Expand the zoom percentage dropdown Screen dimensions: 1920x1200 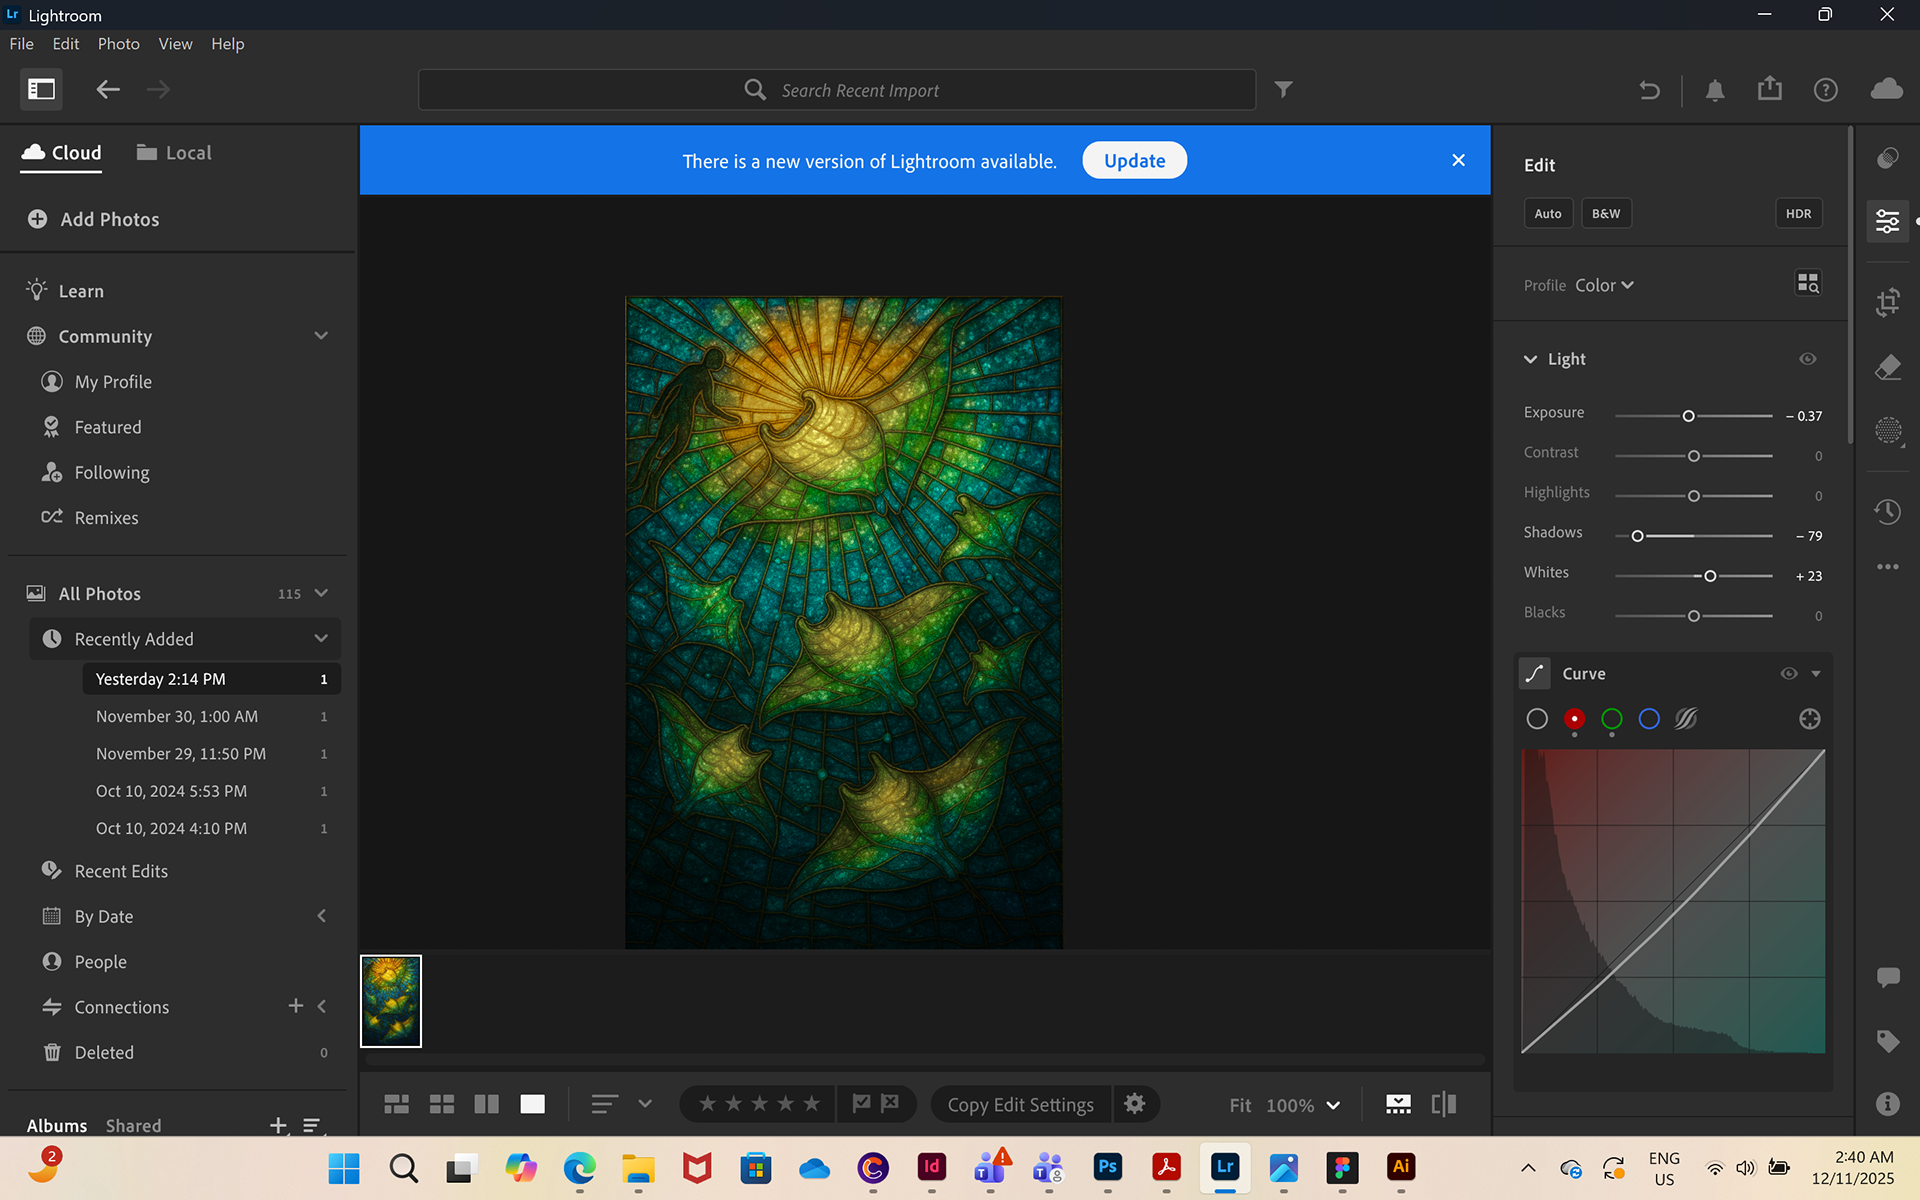pos(1332,1105)
